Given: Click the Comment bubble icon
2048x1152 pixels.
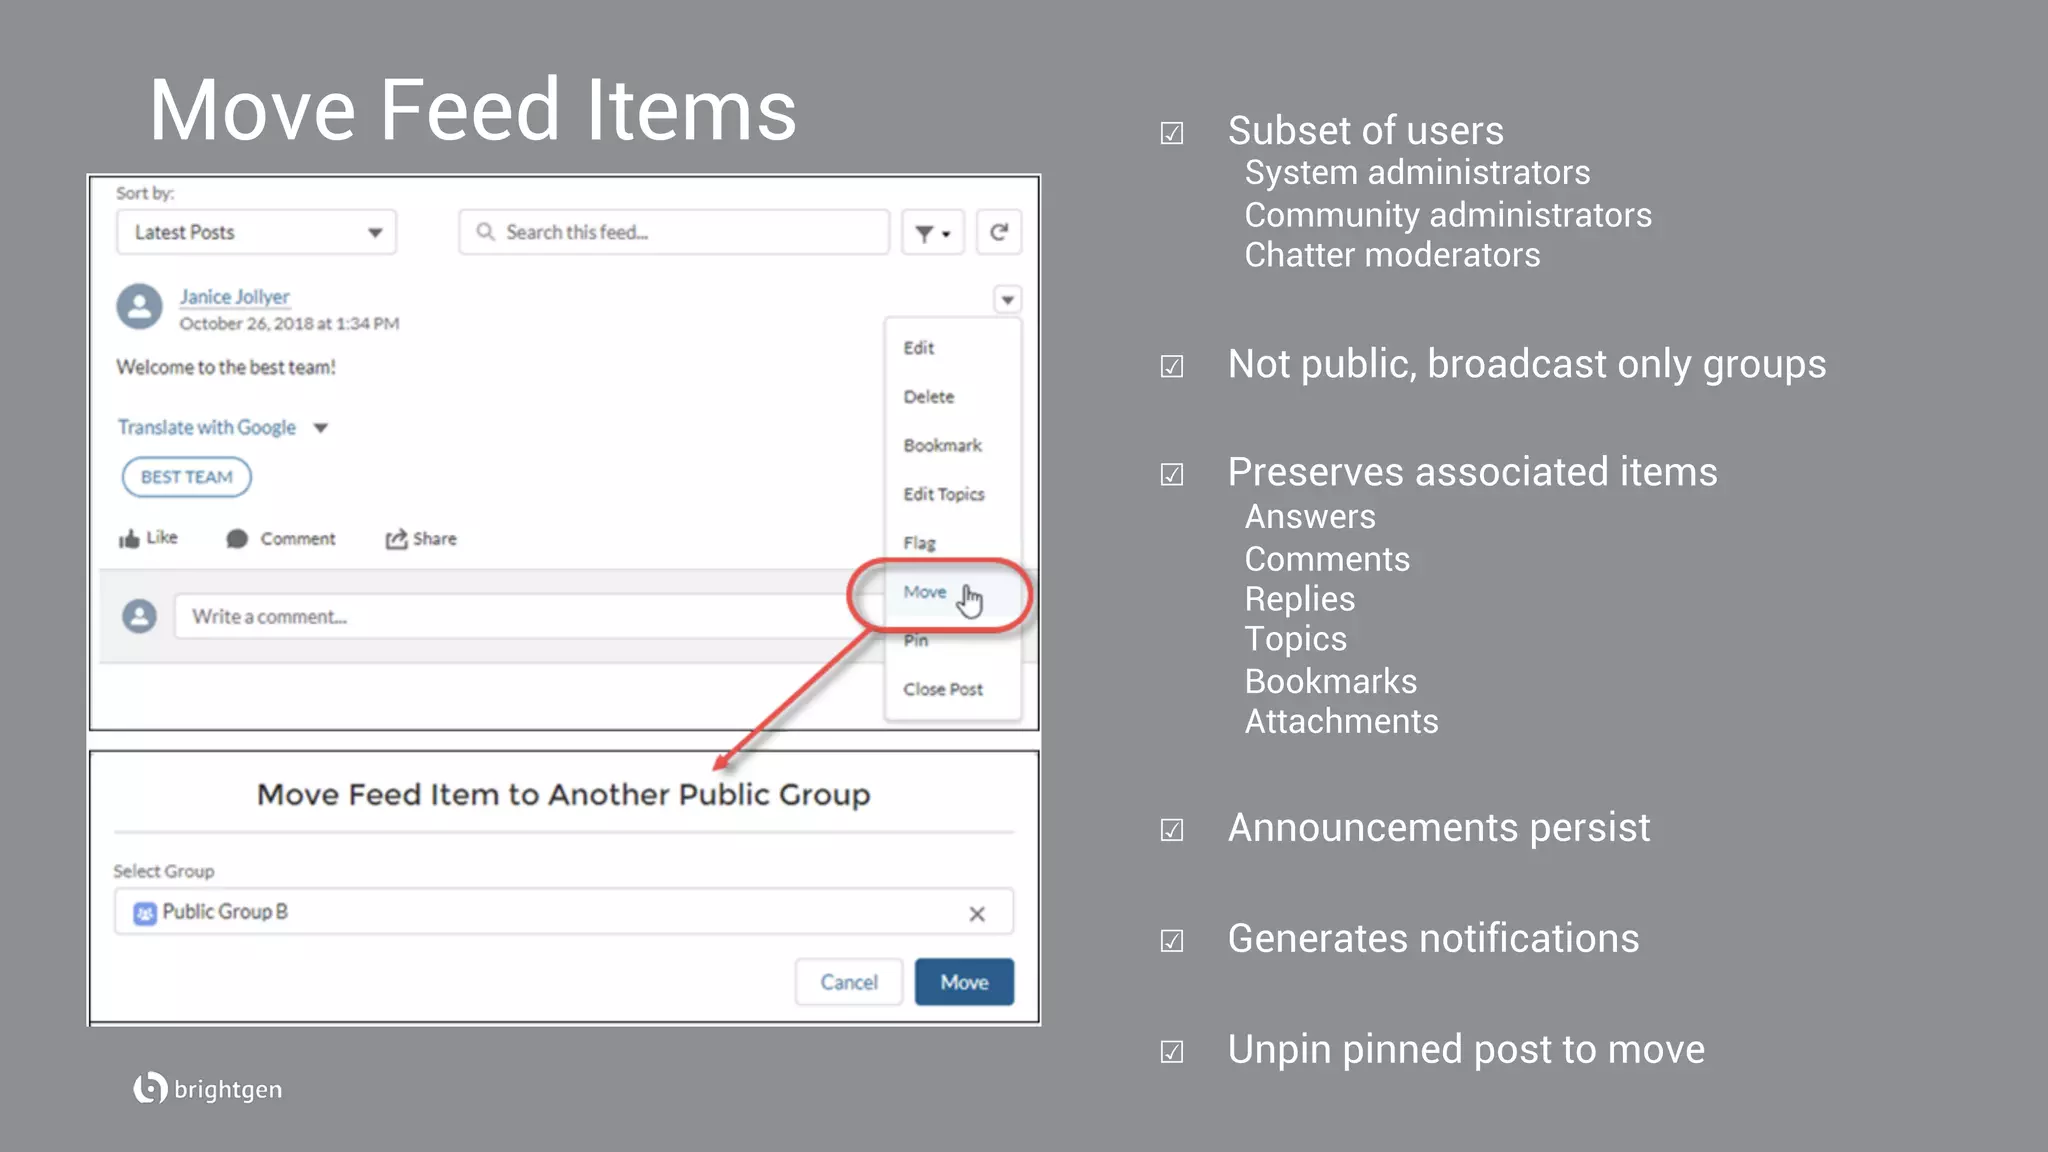Looking at the screenshot, I should coord(237,539).
